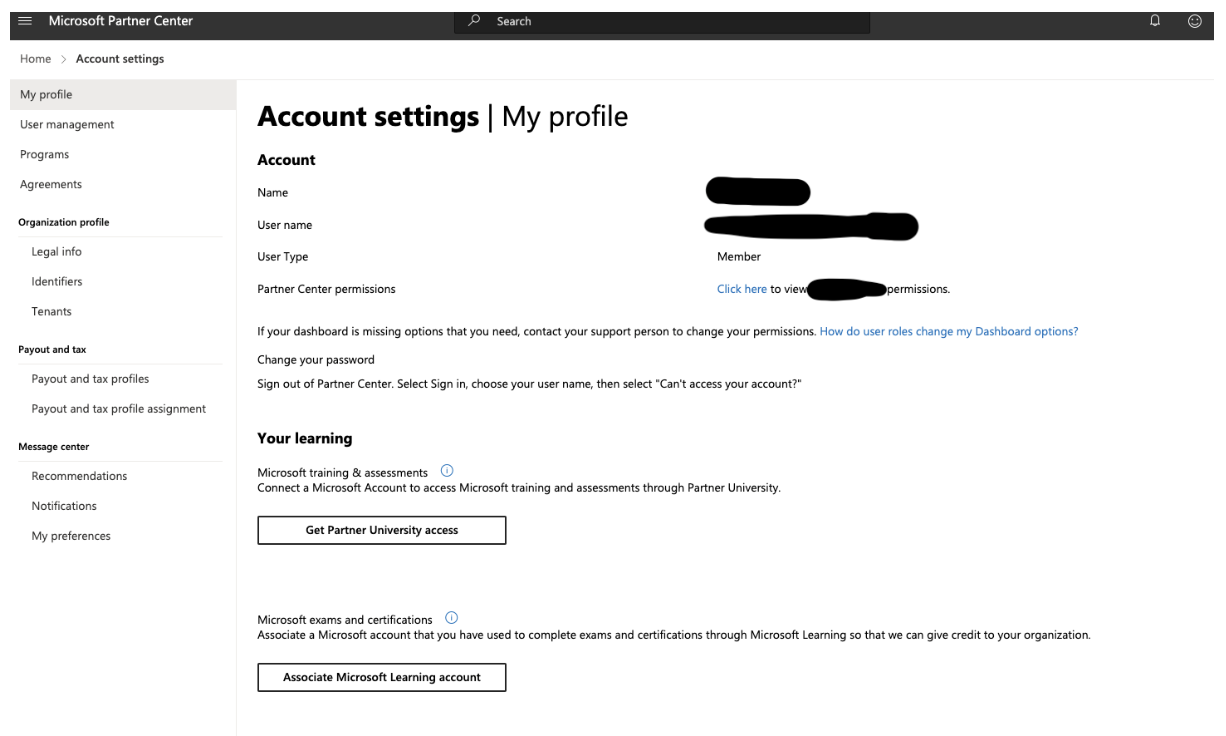Click the 'User Type' label
The image size is (1226, 736).
[283, 257]
